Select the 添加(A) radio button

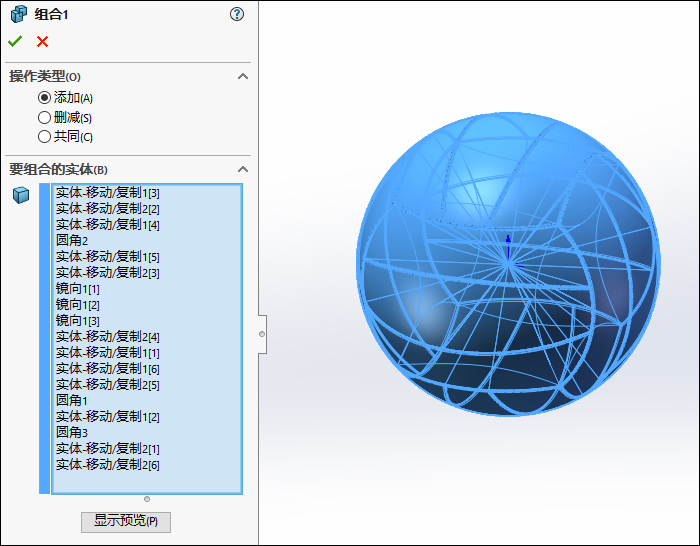(44, 97)
